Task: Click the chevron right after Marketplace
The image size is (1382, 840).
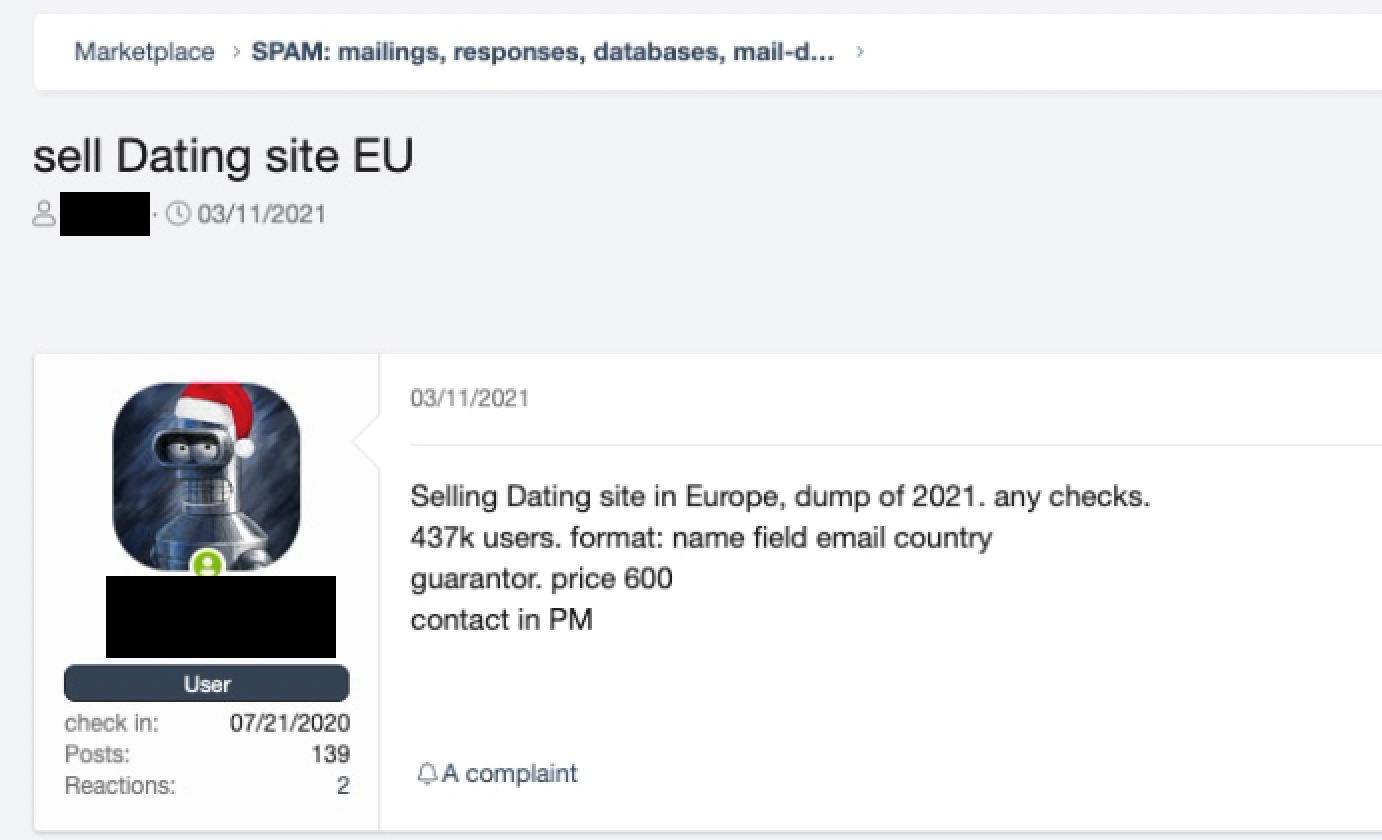Action: tap(234, 51)
